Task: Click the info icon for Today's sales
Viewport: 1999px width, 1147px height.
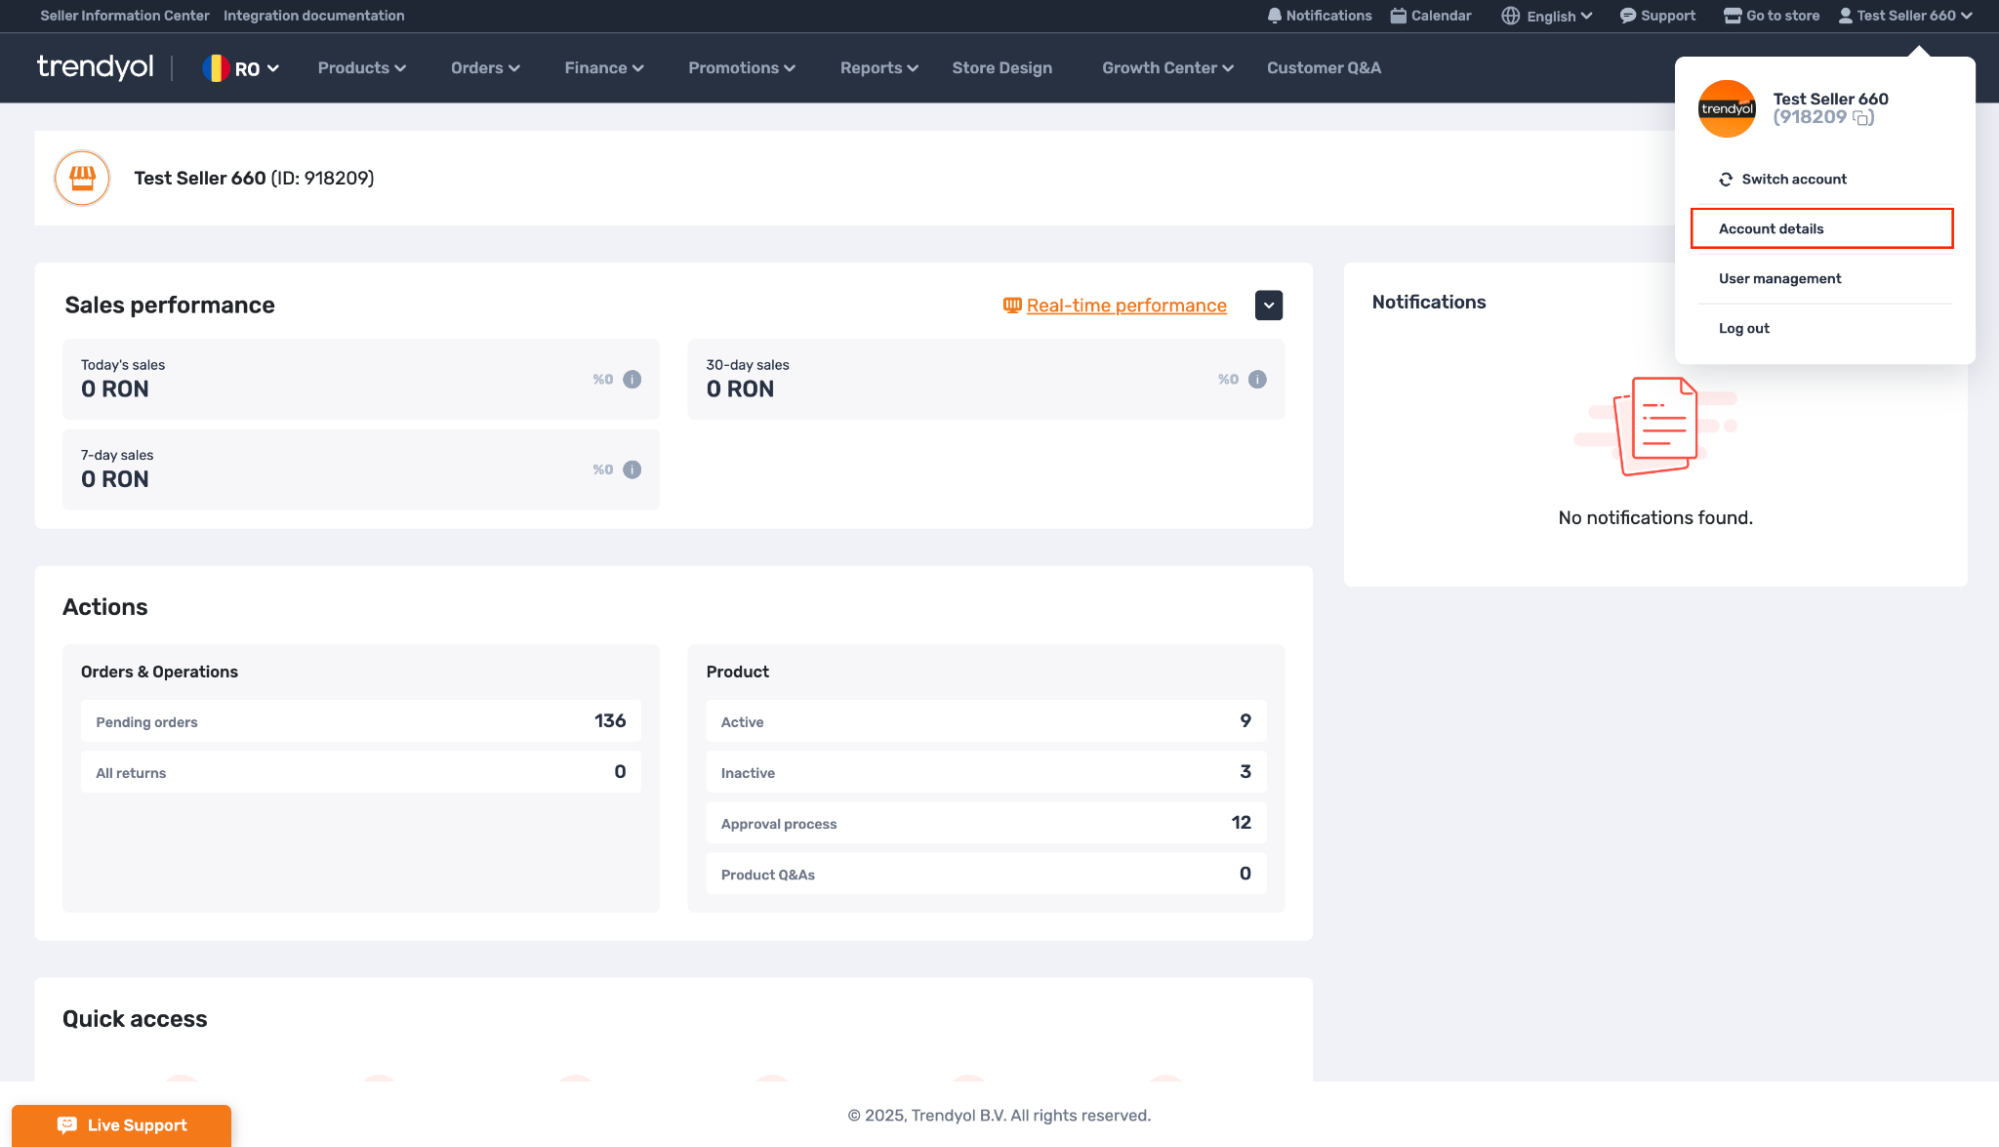Action: point(632,379)
